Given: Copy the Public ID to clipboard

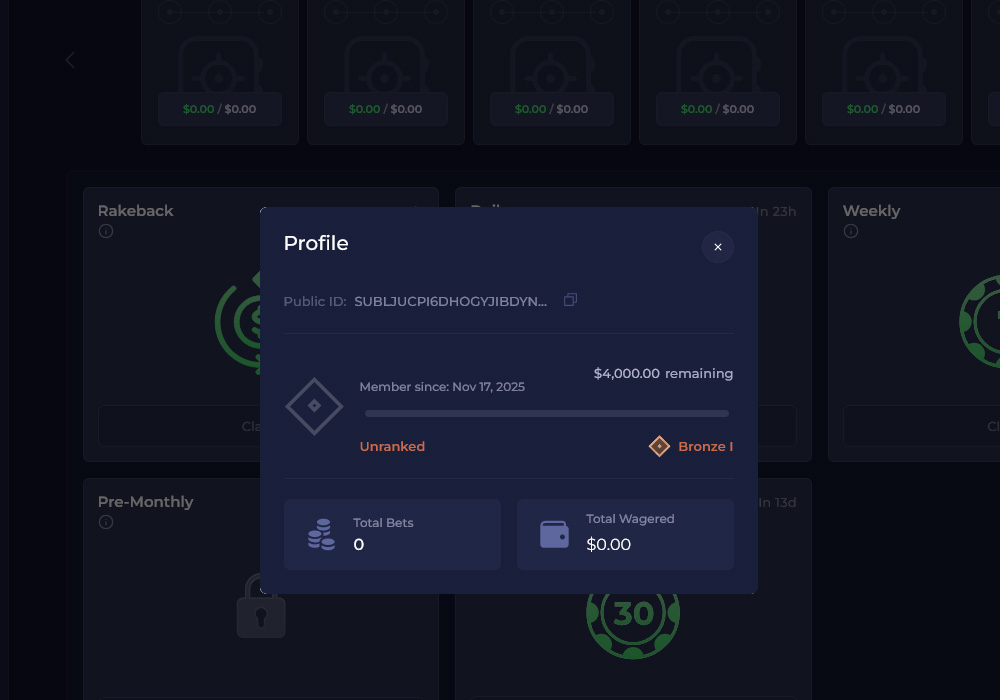Looking at the screenshot, I should [x=570, y=300].
